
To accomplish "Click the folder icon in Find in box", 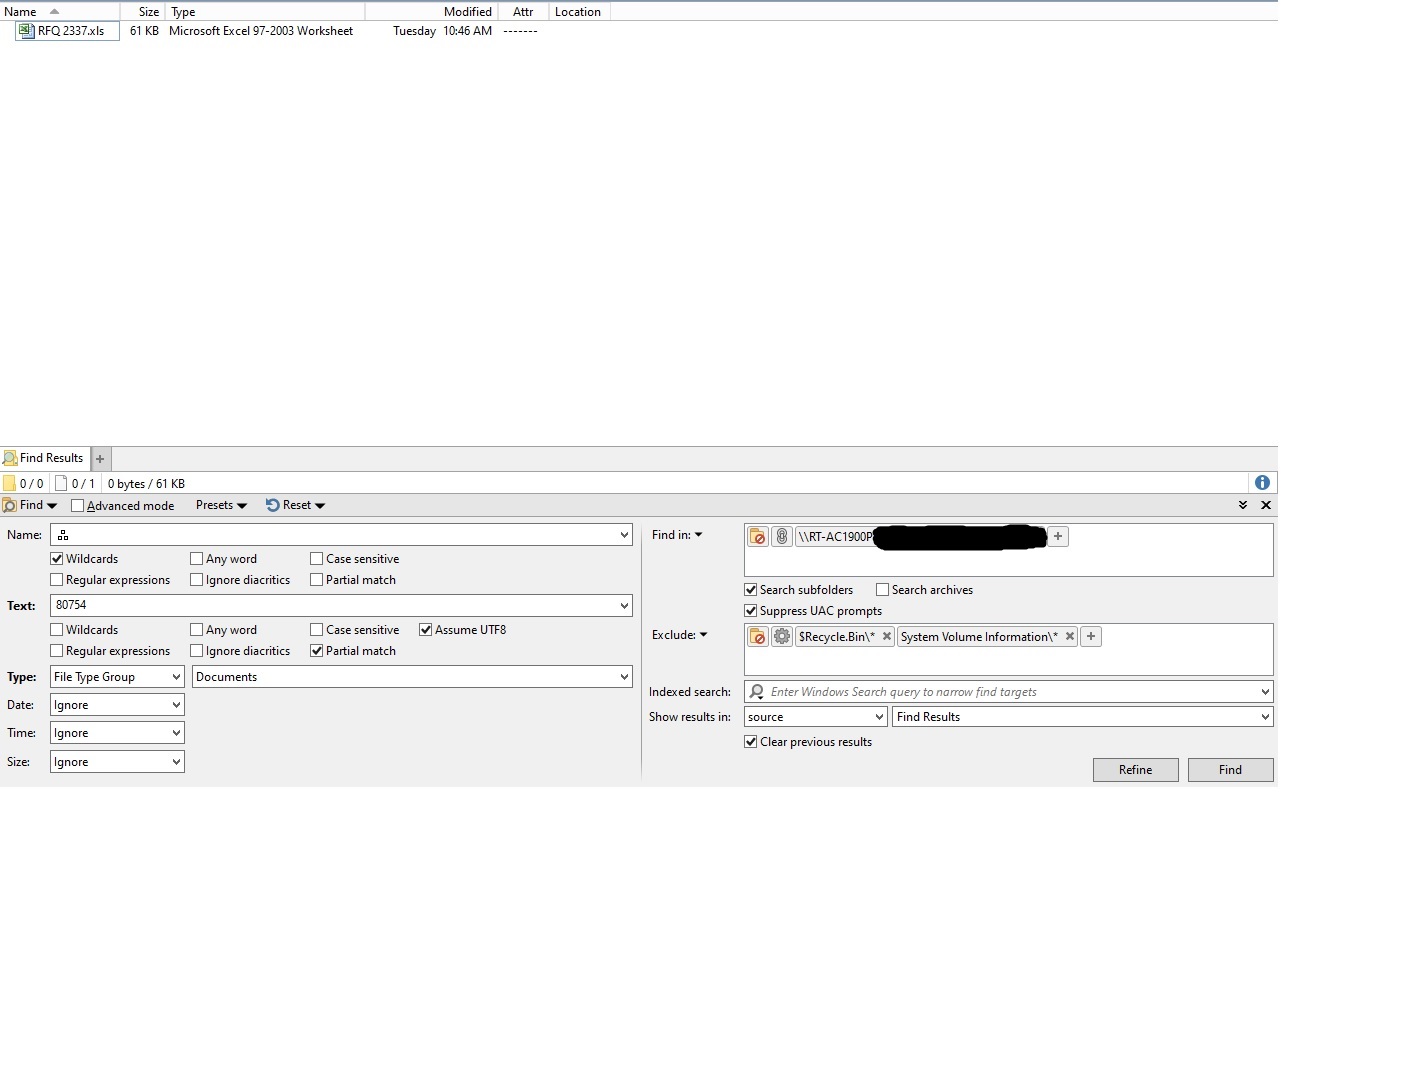I will pyautogui.click(x=758, y=537).
